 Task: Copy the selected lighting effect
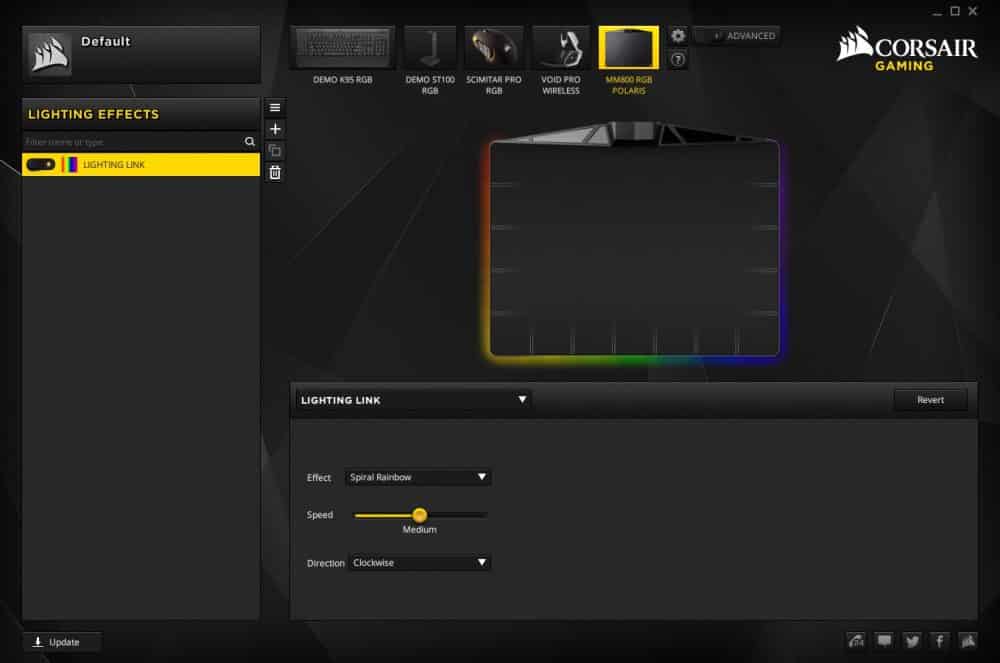(275, 151)
